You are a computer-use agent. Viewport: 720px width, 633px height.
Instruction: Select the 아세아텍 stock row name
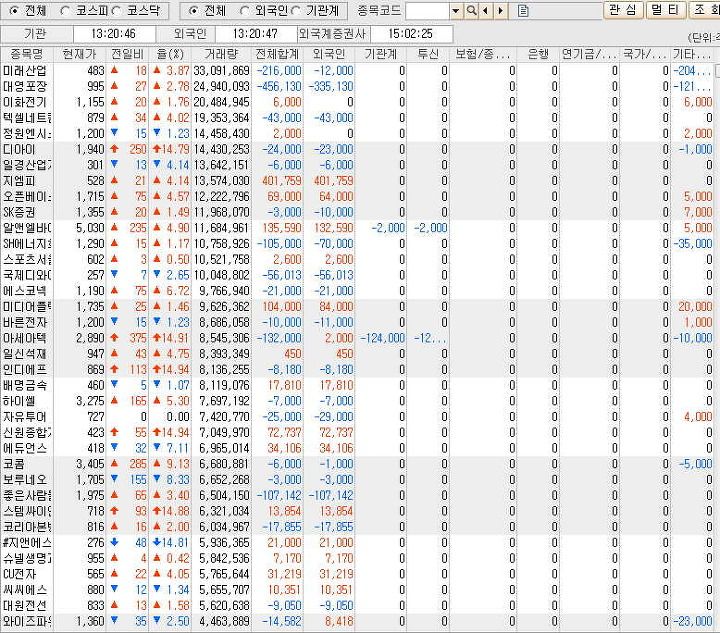(25, 338)
